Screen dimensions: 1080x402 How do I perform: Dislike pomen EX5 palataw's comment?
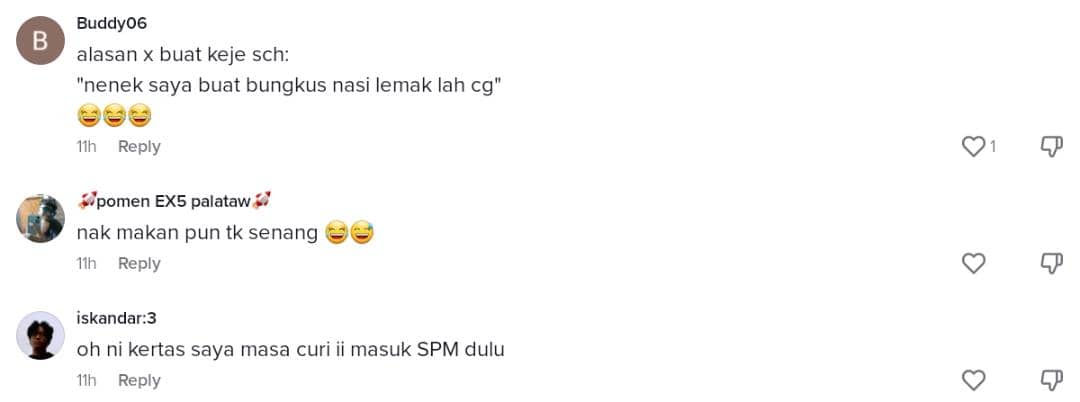pyautogui.click(x=1051, y=263)
